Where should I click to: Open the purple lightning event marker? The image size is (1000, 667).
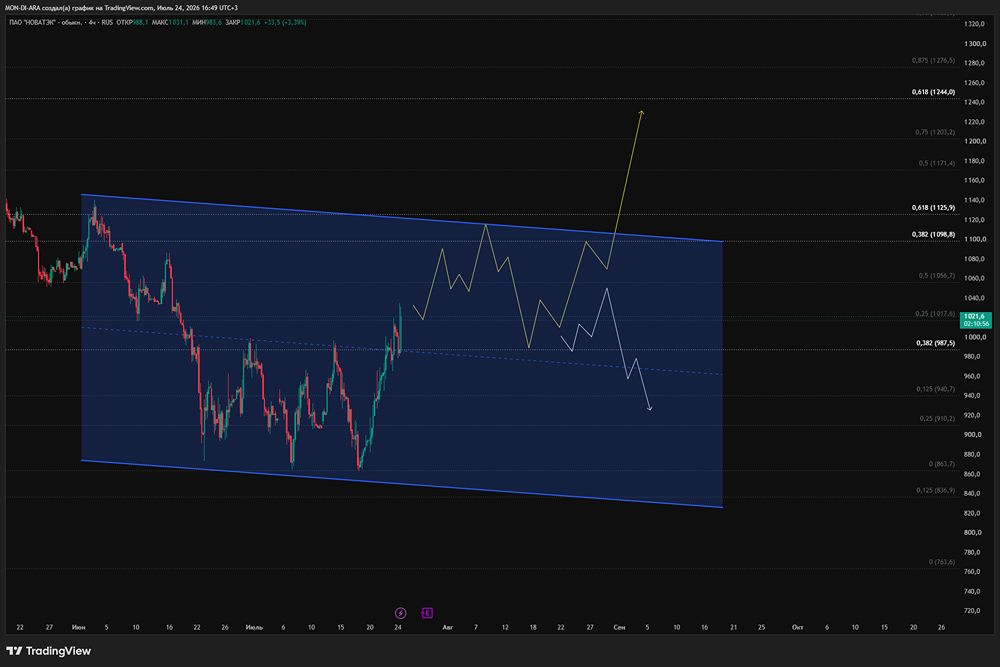401,613
